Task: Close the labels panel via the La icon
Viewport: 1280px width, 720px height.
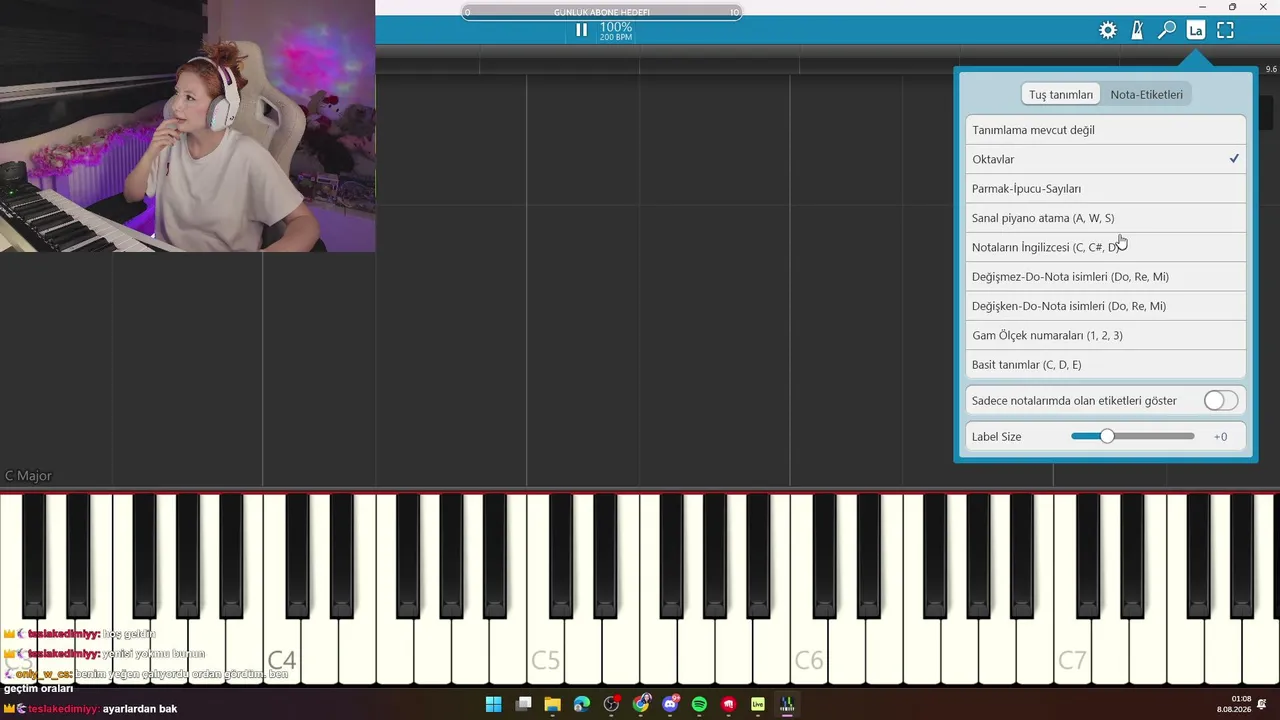Action: coord(1195,30)
